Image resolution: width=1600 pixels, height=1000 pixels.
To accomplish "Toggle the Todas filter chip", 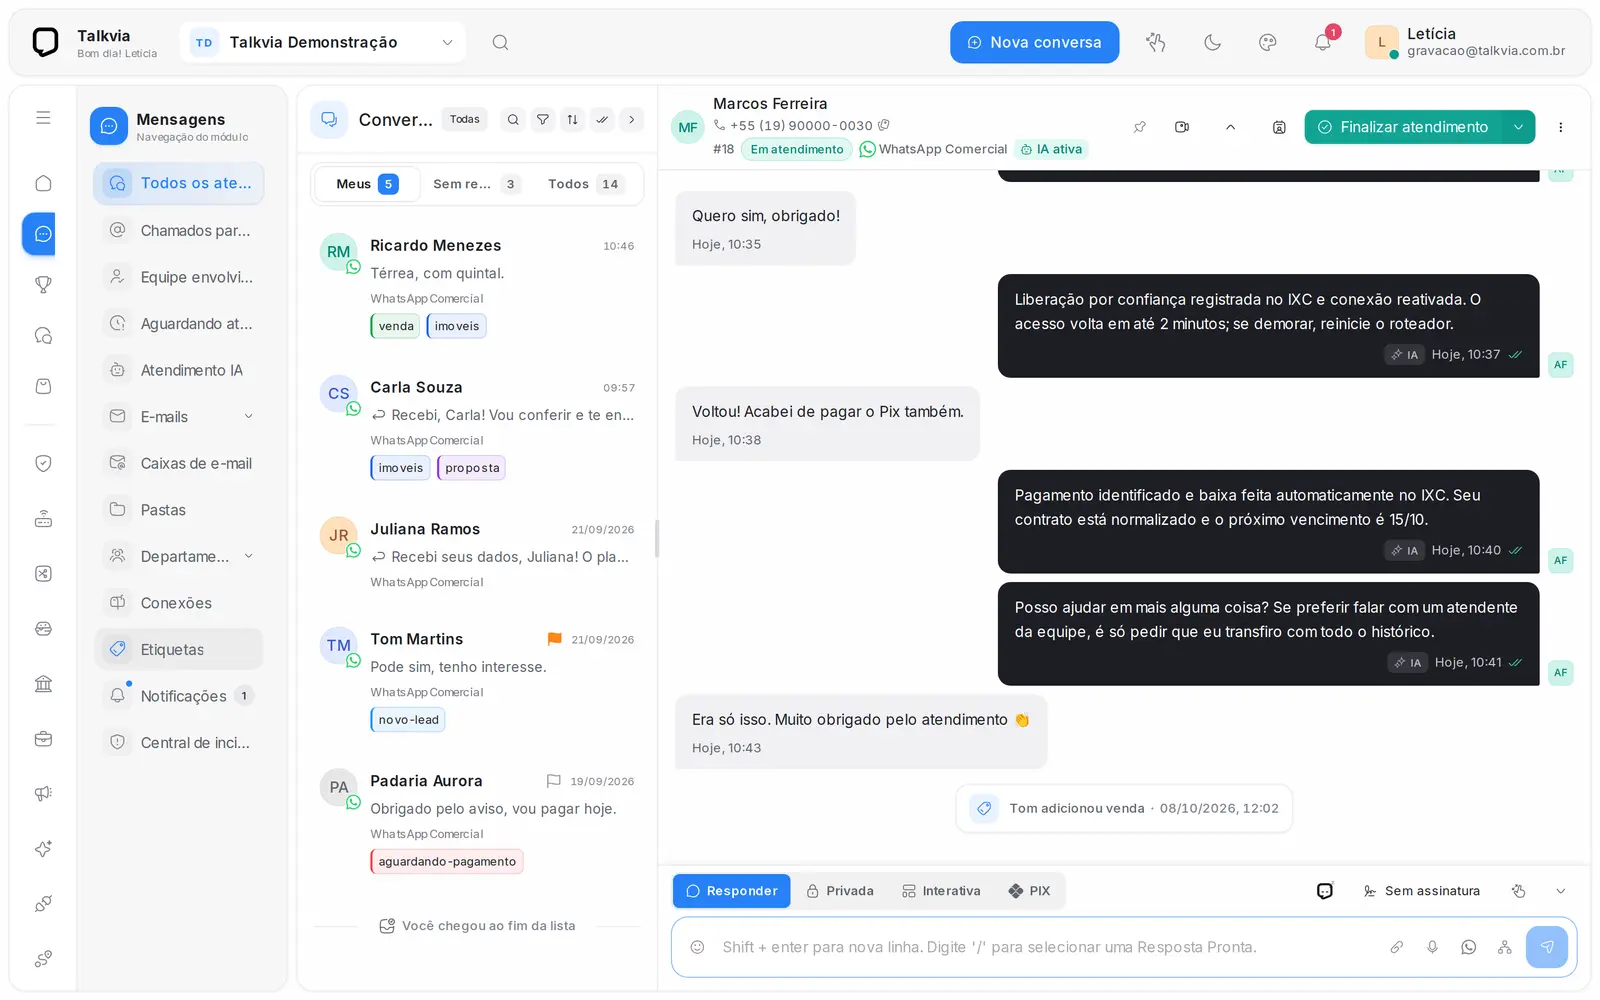I will (465, 120).
